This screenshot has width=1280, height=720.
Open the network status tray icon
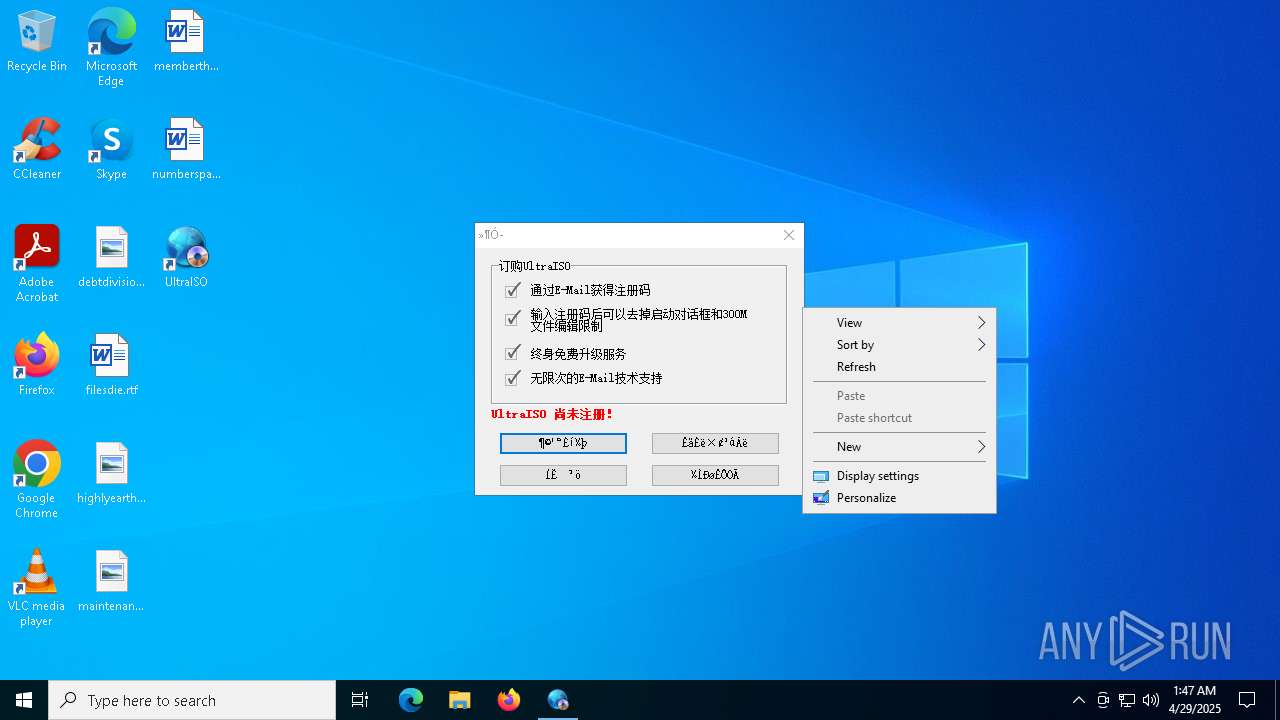pyautogui.click(x=1127, y=700)
